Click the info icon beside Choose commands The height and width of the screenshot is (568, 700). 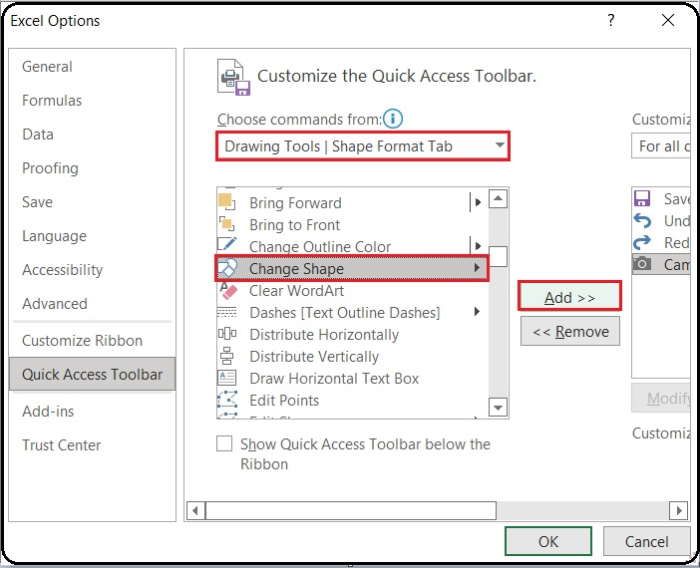click(393, 119)
